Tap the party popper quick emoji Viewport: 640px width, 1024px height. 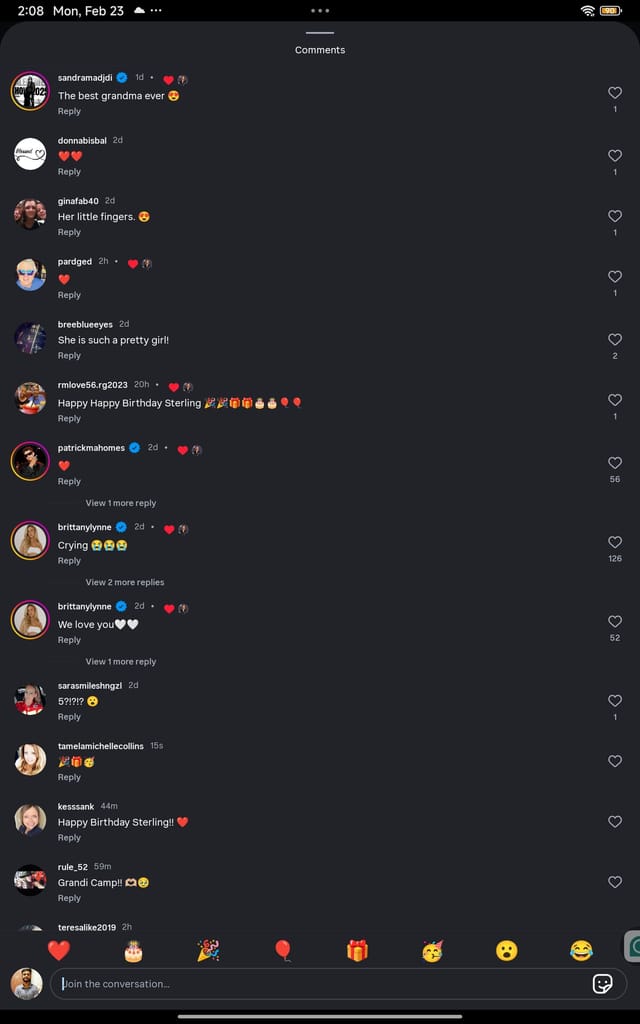208,950
